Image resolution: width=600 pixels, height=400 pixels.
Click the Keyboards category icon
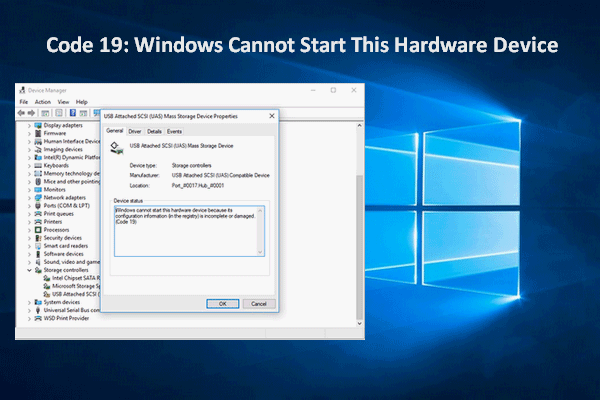(38, 165)
